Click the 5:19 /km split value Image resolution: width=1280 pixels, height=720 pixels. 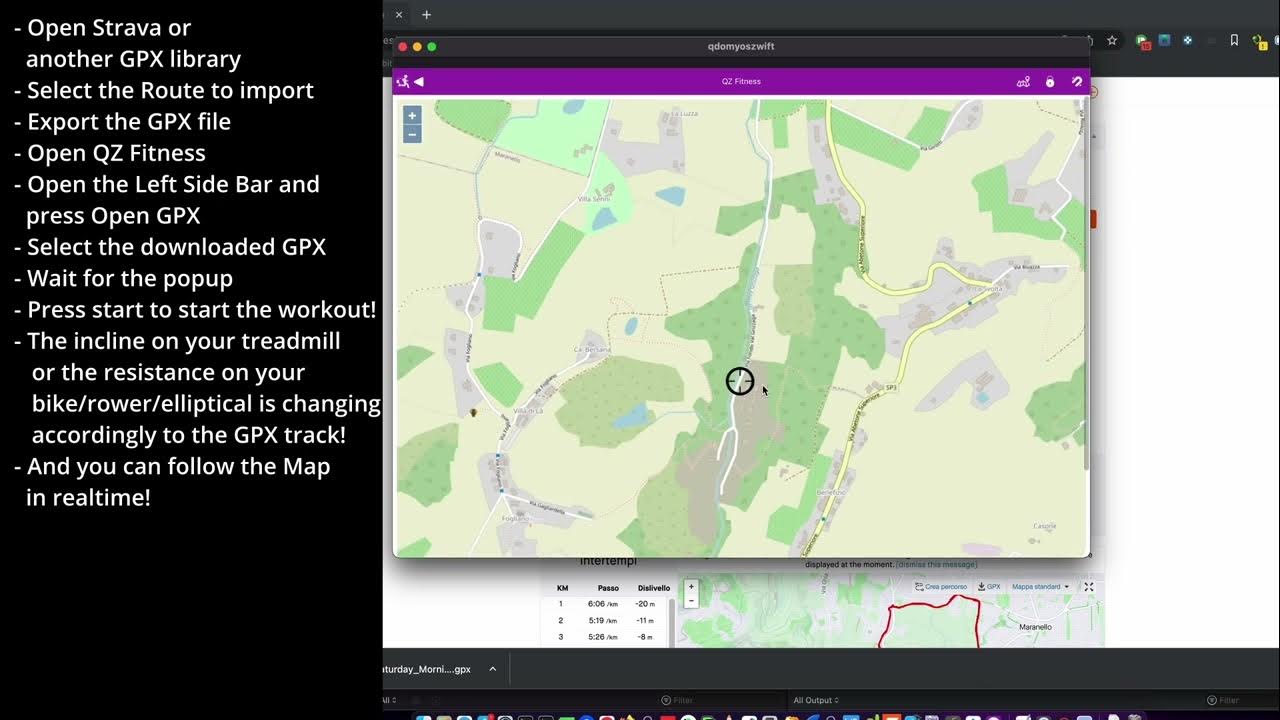click(603, 621)
